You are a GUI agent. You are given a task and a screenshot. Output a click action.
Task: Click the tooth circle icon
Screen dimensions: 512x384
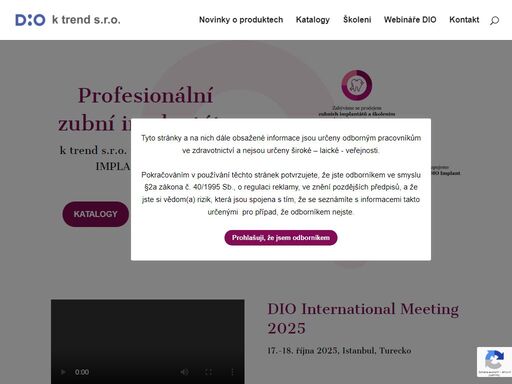tap(357, 85)
